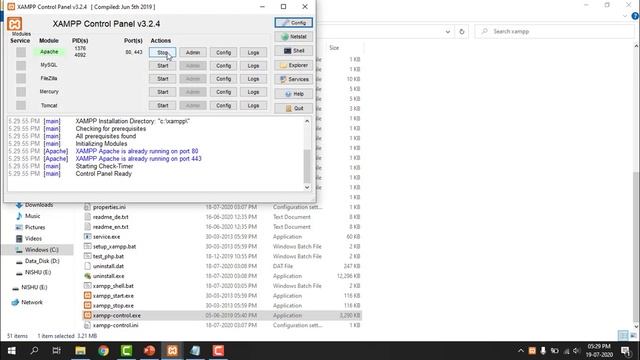Open Google Chrome from taskbar
The width and height of the screenshot is (640, 360).
[x=103, y=351]
